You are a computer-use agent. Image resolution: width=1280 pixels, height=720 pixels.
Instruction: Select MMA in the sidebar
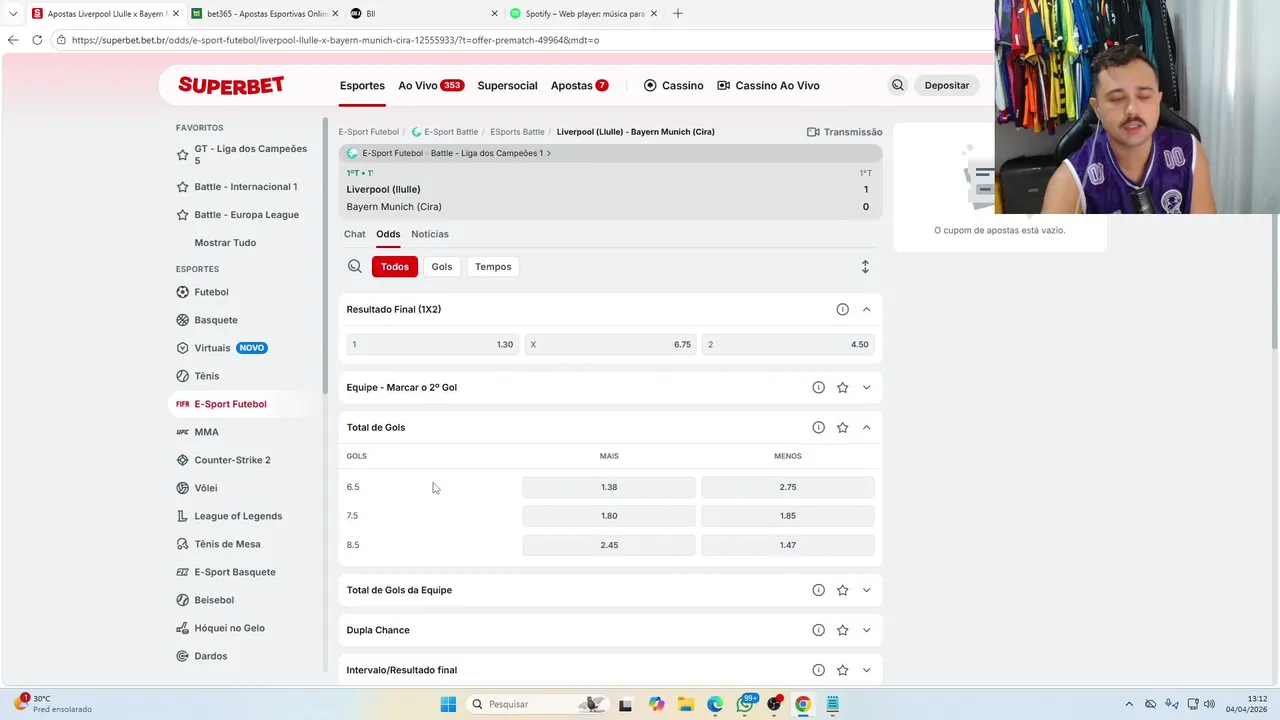click(x=206, y=432)
